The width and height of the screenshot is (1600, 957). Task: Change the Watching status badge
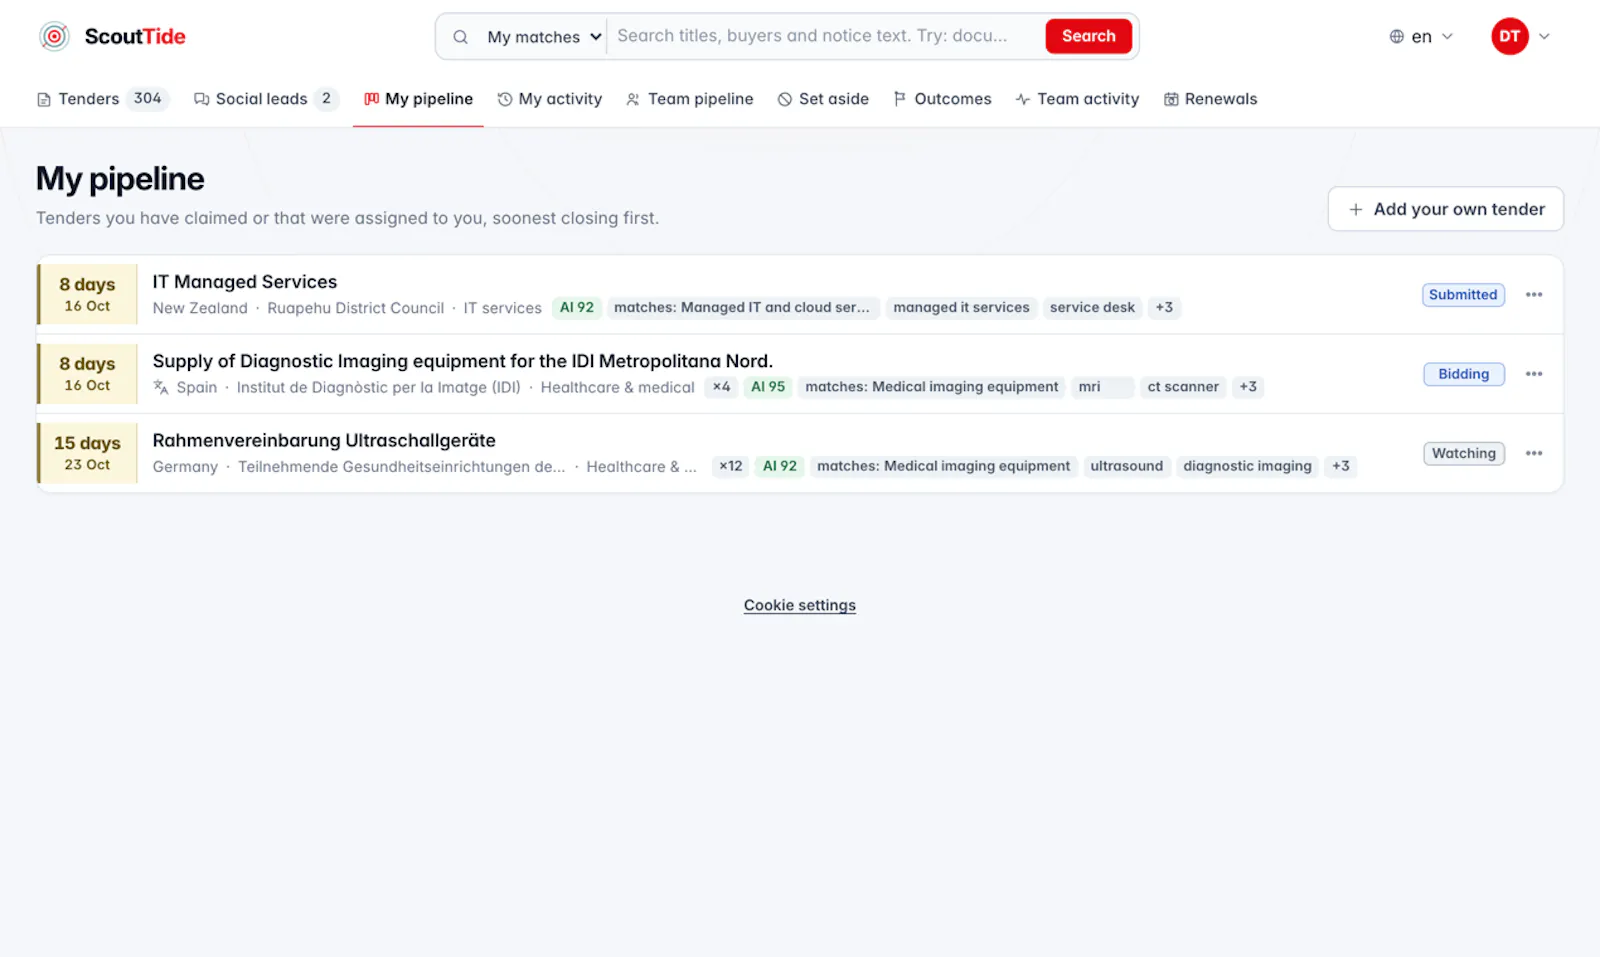click(x=1464, y=453)
